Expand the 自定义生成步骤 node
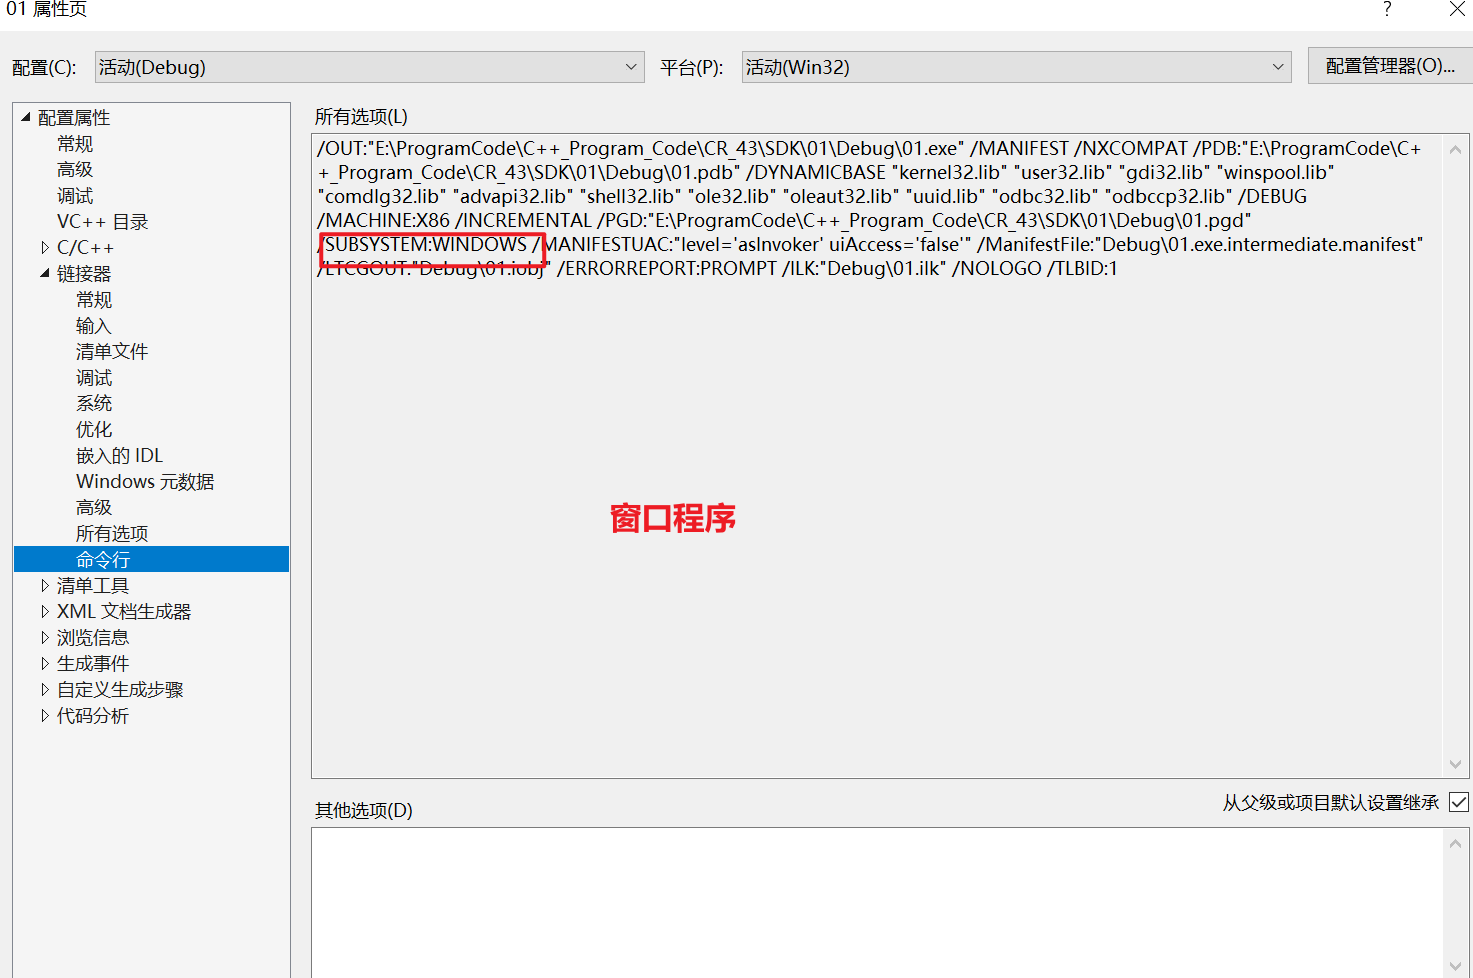Screen dimensions: 1473x978 tap(44, 689)
